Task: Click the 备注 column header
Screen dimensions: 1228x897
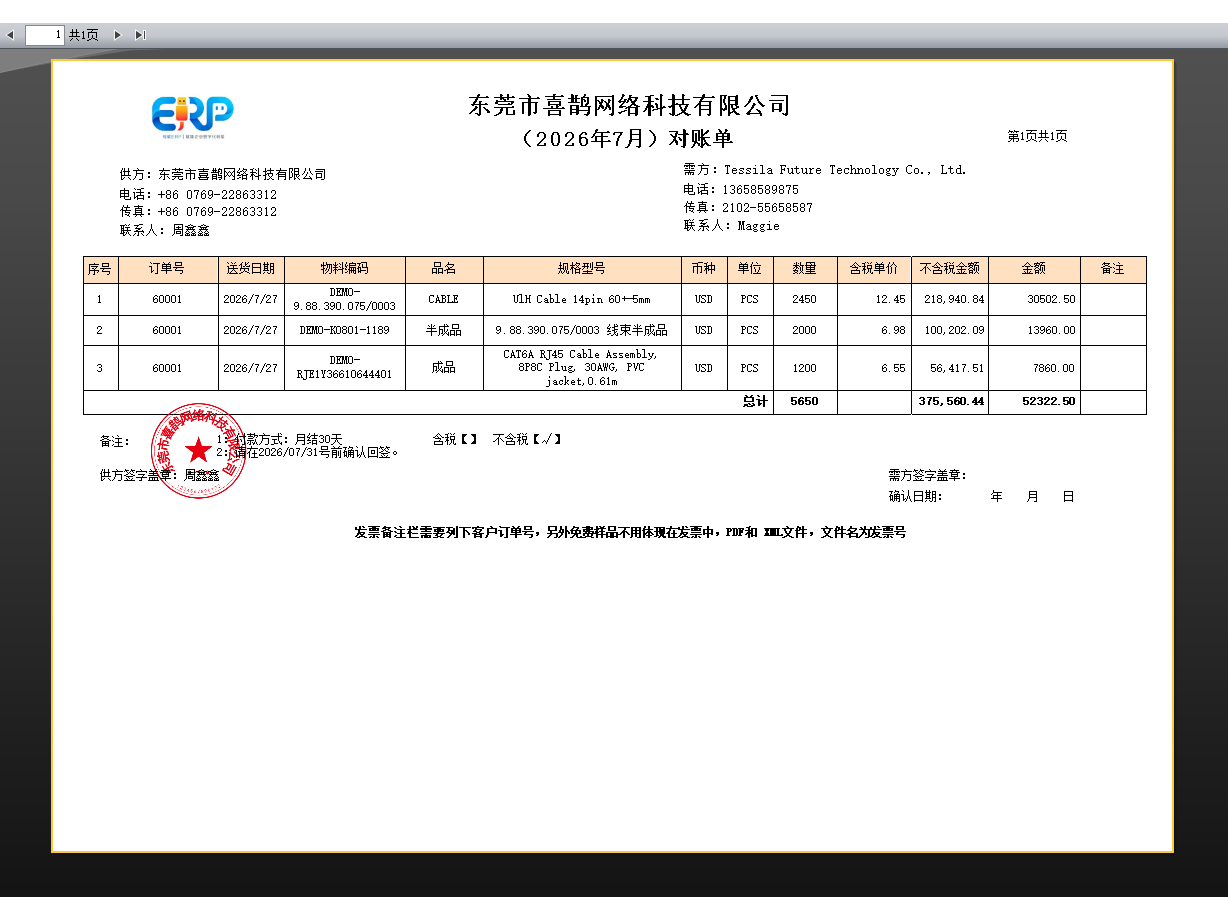Action: pos(1113,269)
